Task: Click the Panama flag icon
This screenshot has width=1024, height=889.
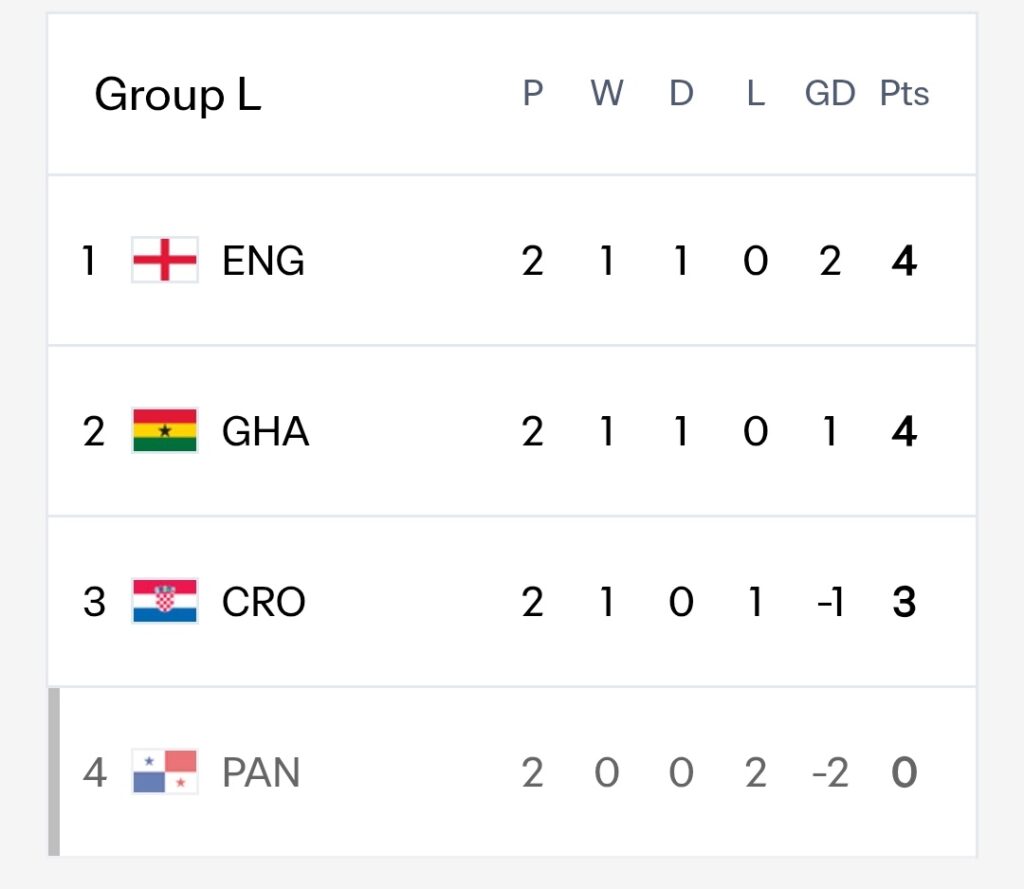Action: (x=165, y=771)
